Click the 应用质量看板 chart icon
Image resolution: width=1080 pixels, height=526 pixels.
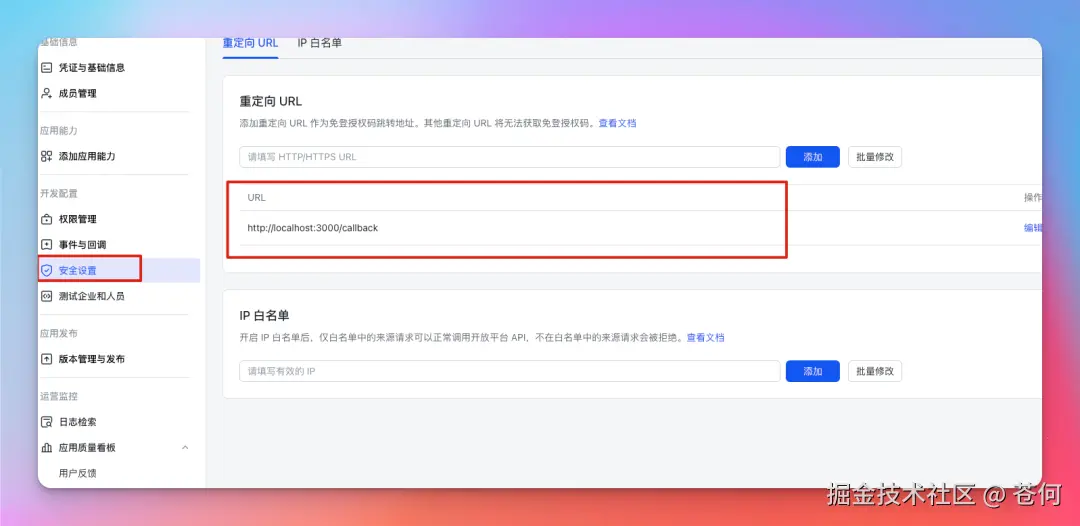[x=47, y=448]
